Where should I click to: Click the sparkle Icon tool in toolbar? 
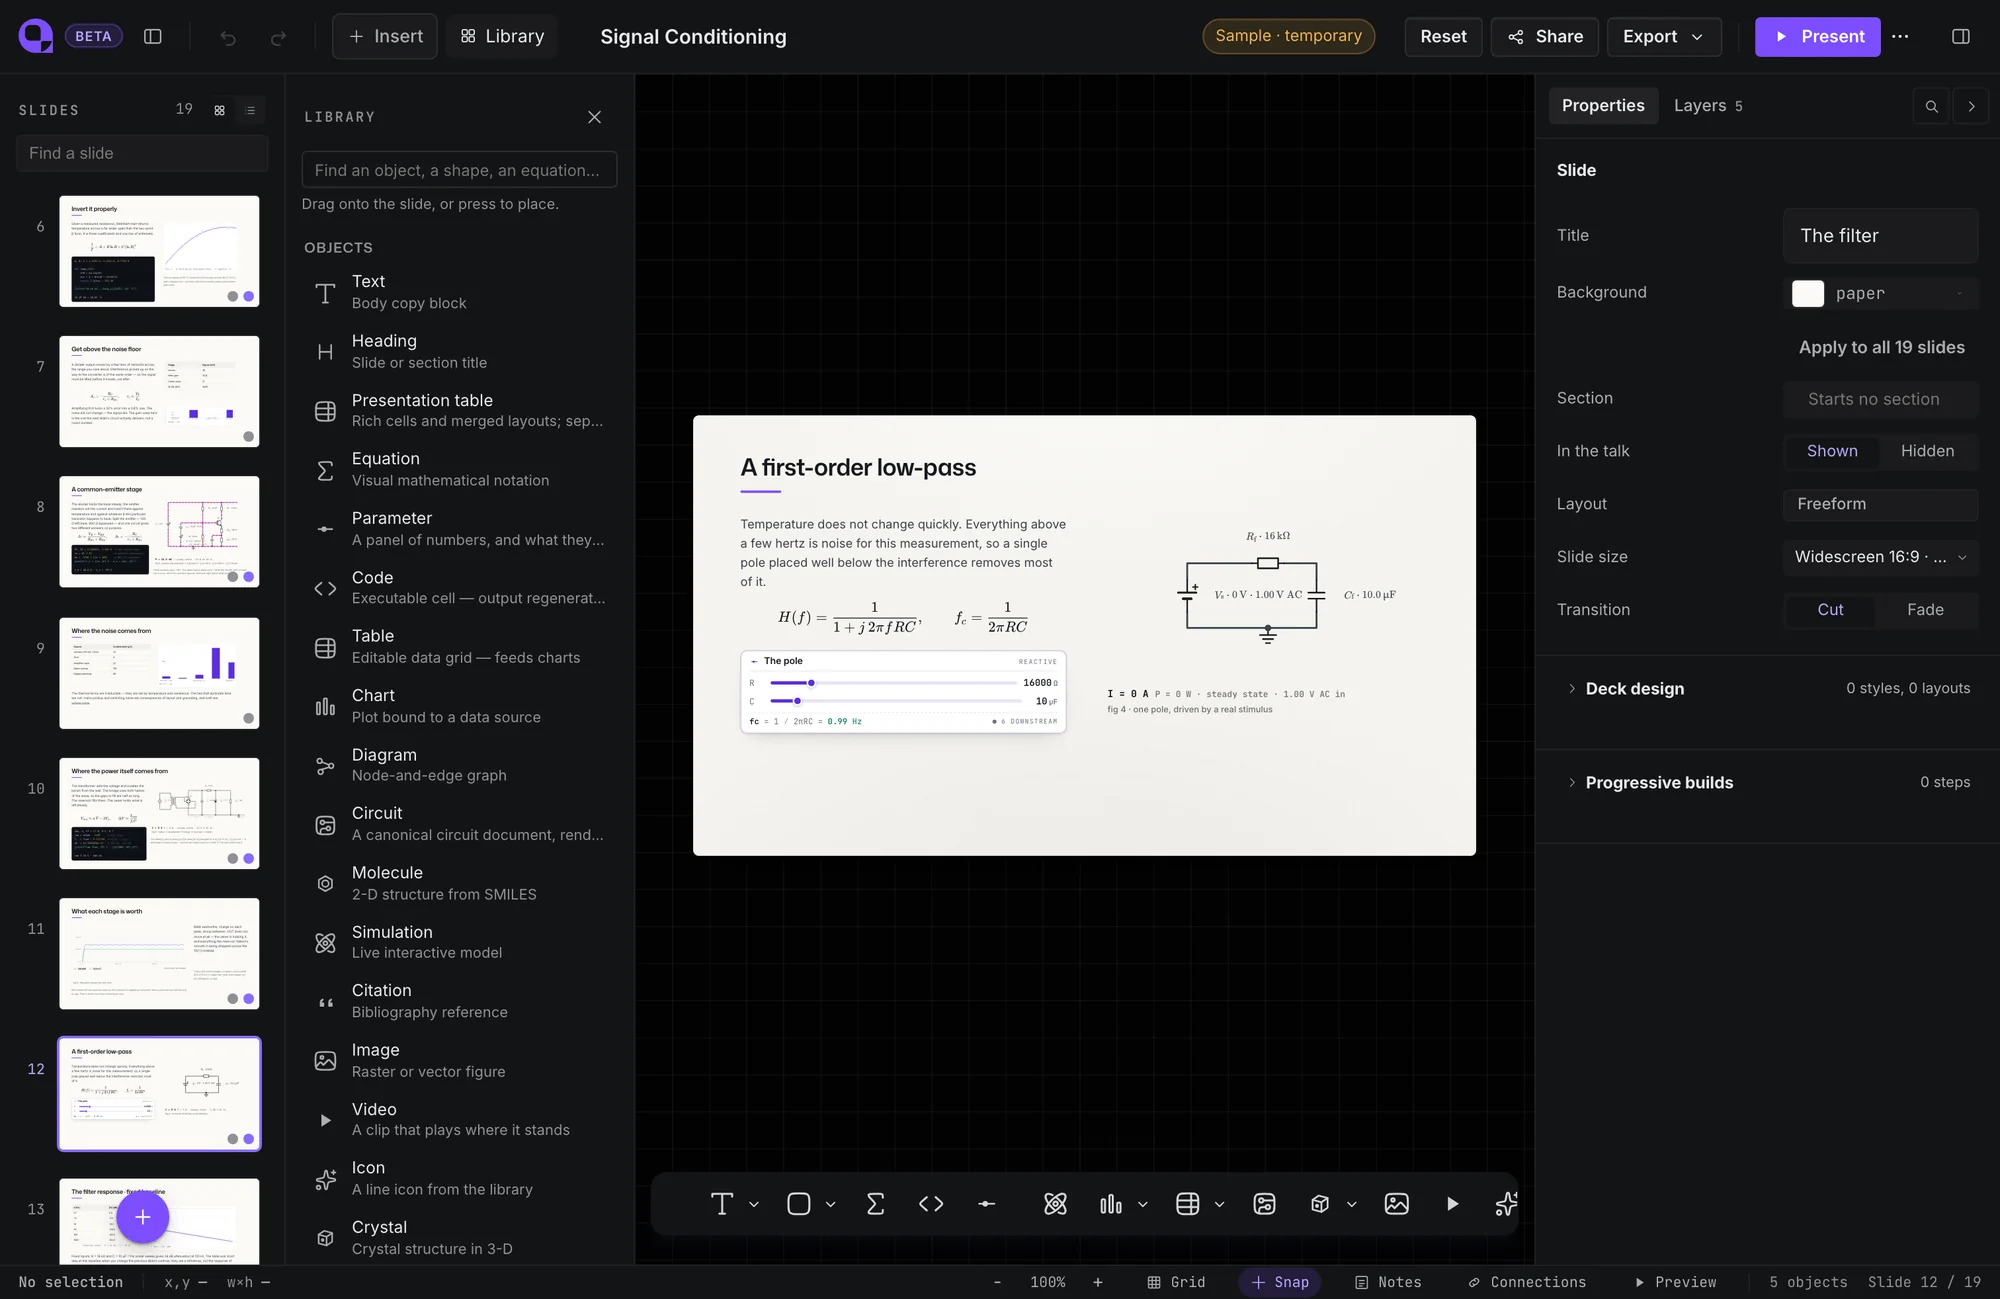1506,1204
